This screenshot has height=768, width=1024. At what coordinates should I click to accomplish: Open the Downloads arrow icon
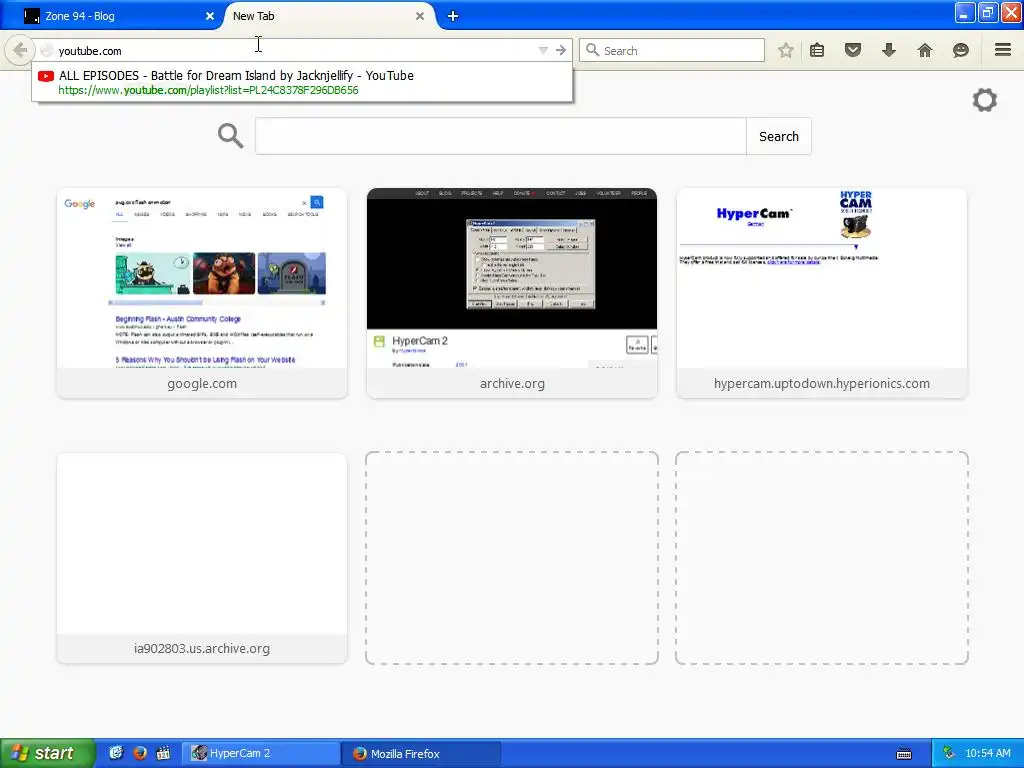point(889,50)
